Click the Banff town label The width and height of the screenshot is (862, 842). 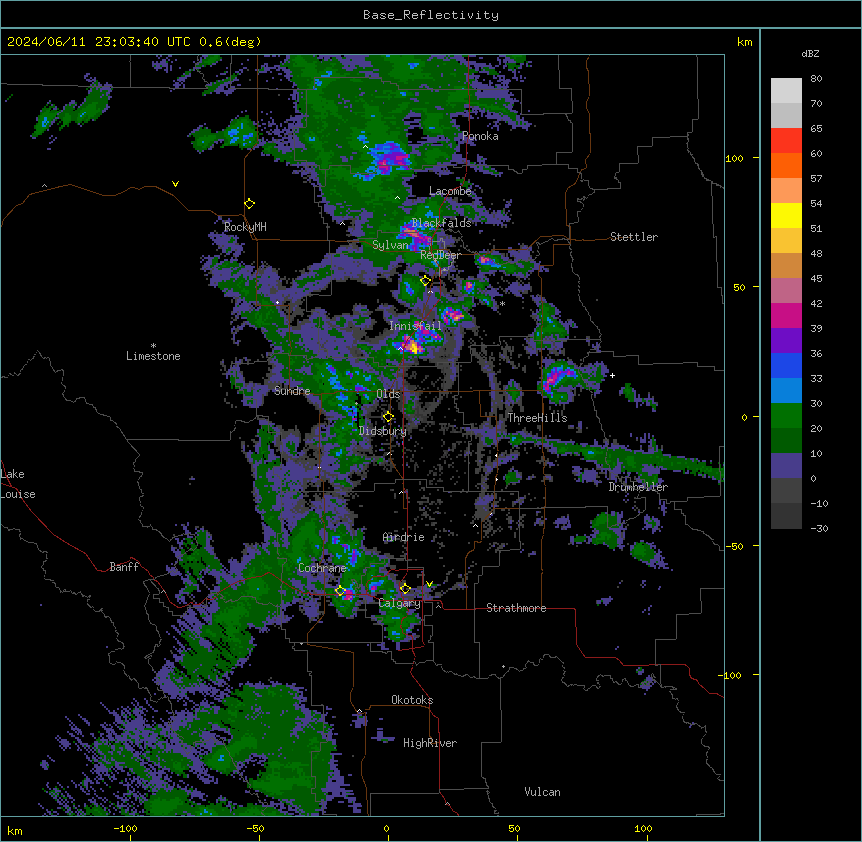click(124, 567)
